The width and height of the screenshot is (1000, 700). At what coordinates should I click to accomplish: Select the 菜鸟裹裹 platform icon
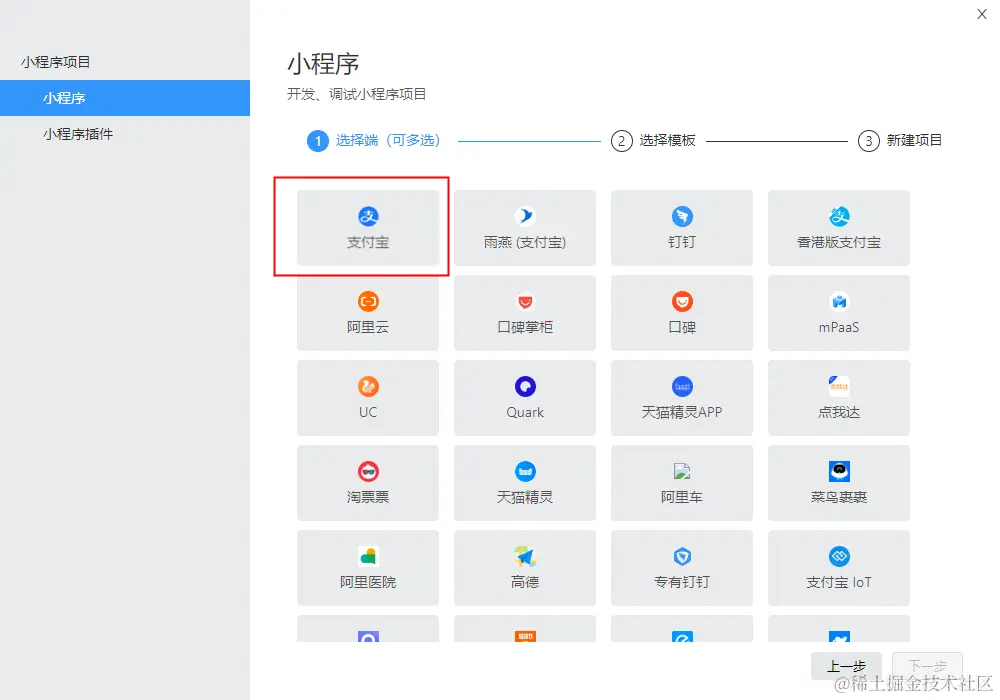(x=839, y=472)
